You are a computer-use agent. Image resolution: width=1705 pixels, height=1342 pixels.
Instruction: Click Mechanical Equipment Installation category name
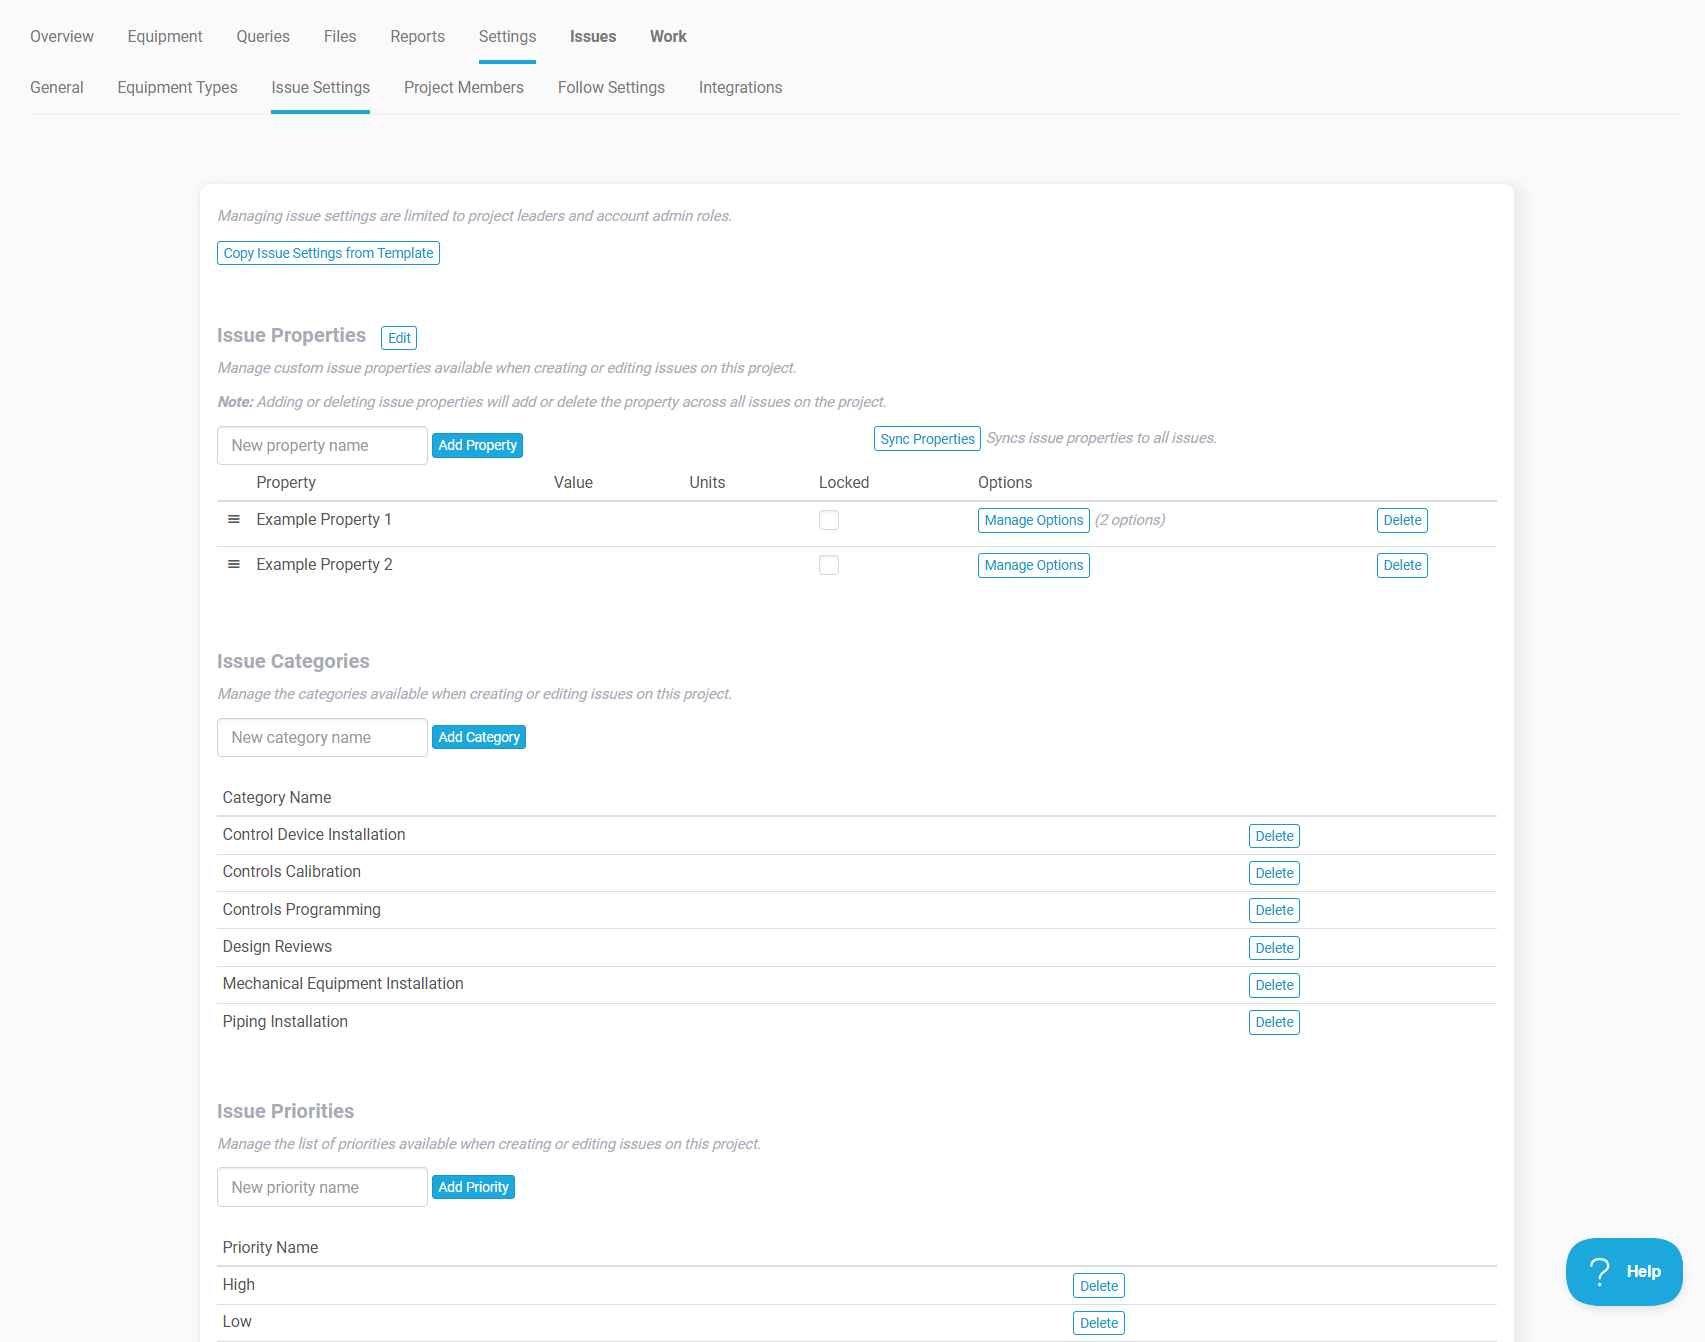(343, 984)
